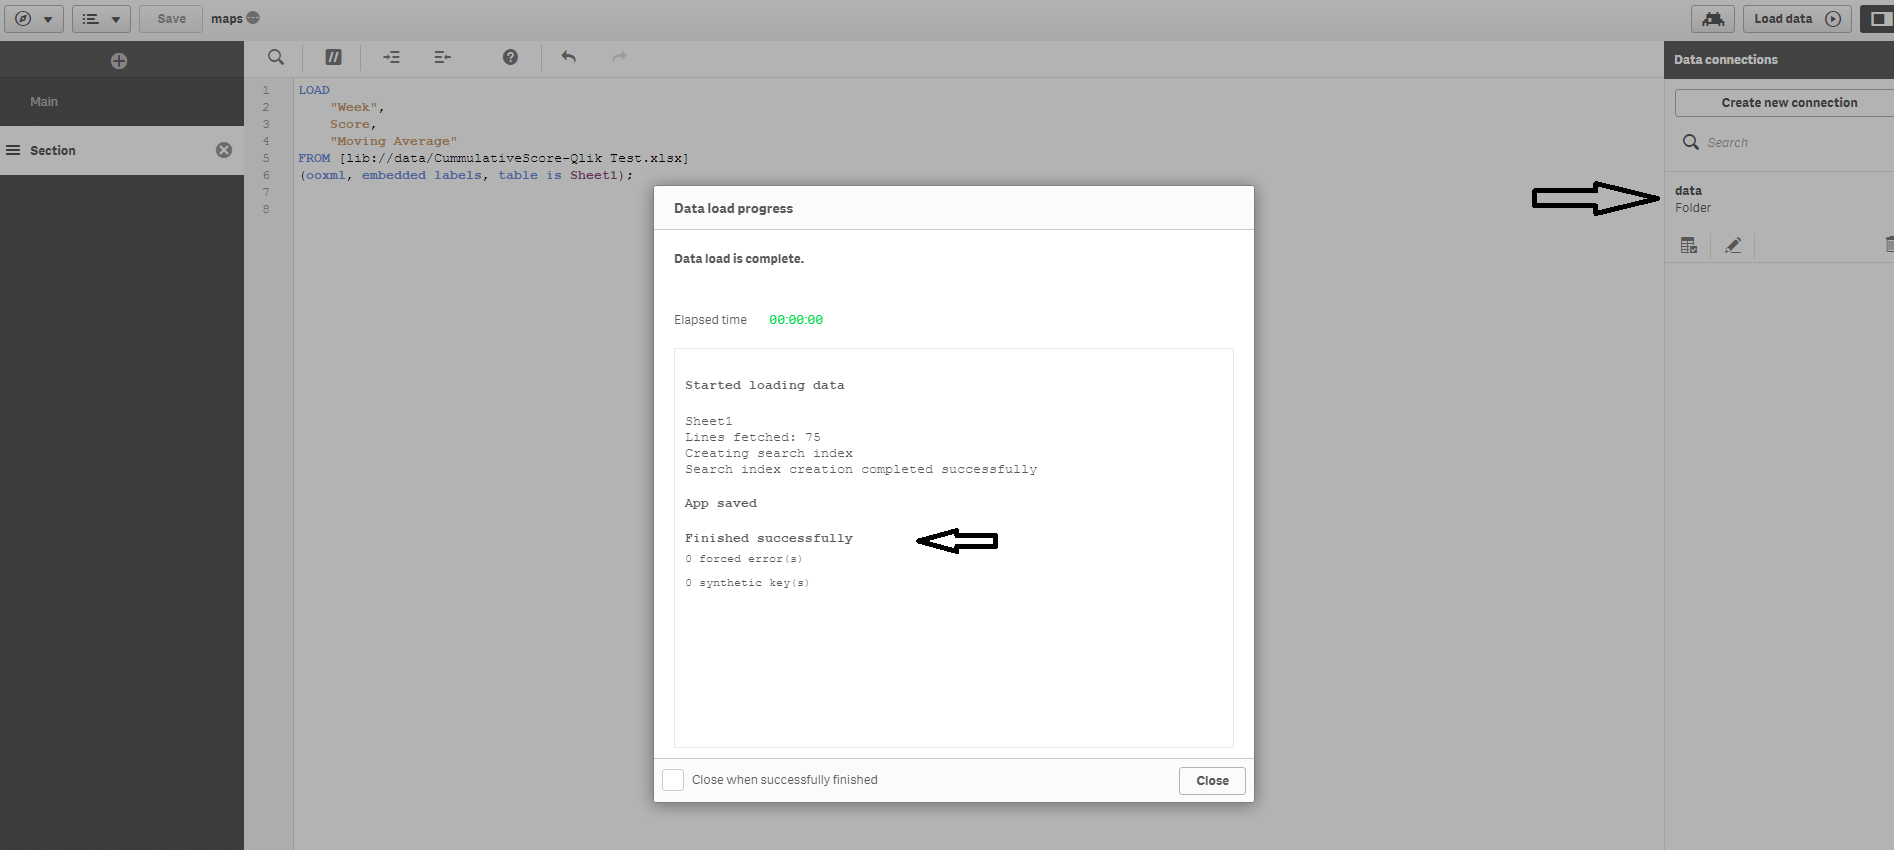
Task: Edit the data connection with pencil icon
Action: 1733,245
